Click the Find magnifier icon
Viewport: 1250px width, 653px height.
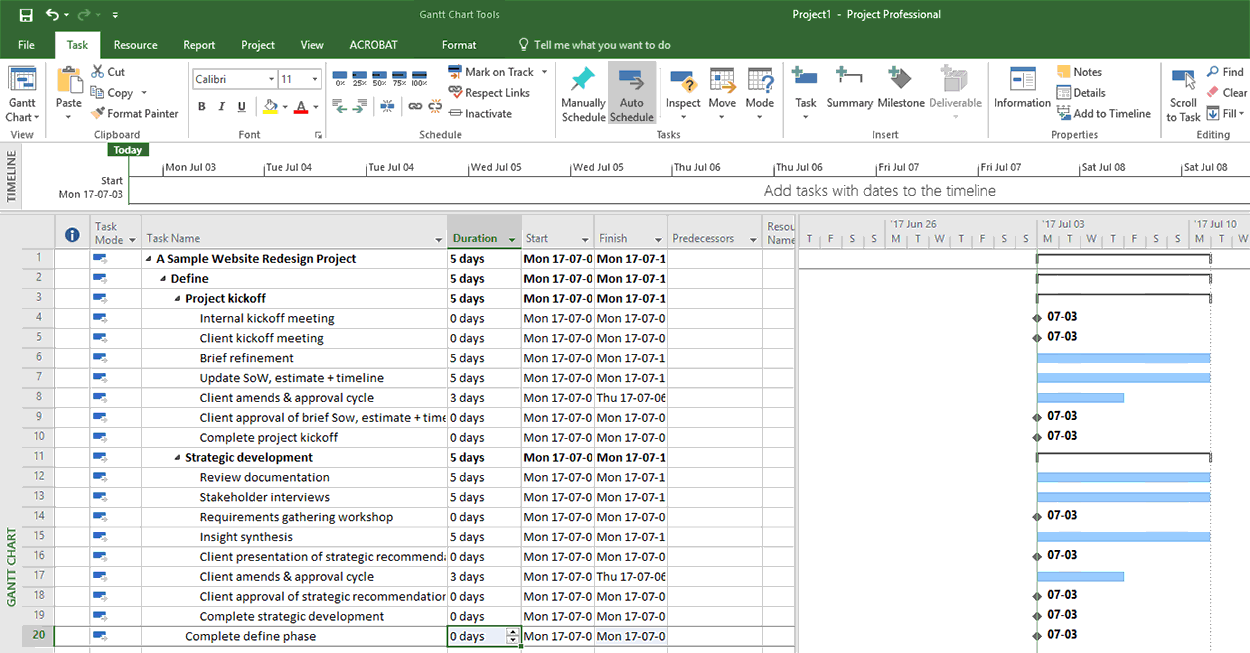coord(1212,72)
